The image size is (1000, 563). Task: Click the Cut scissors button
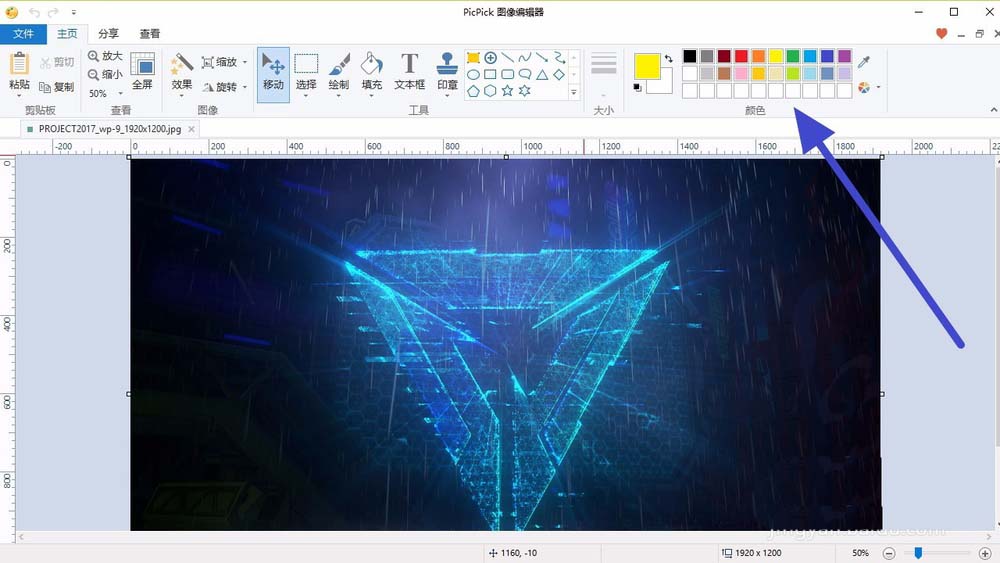[57, 62]
